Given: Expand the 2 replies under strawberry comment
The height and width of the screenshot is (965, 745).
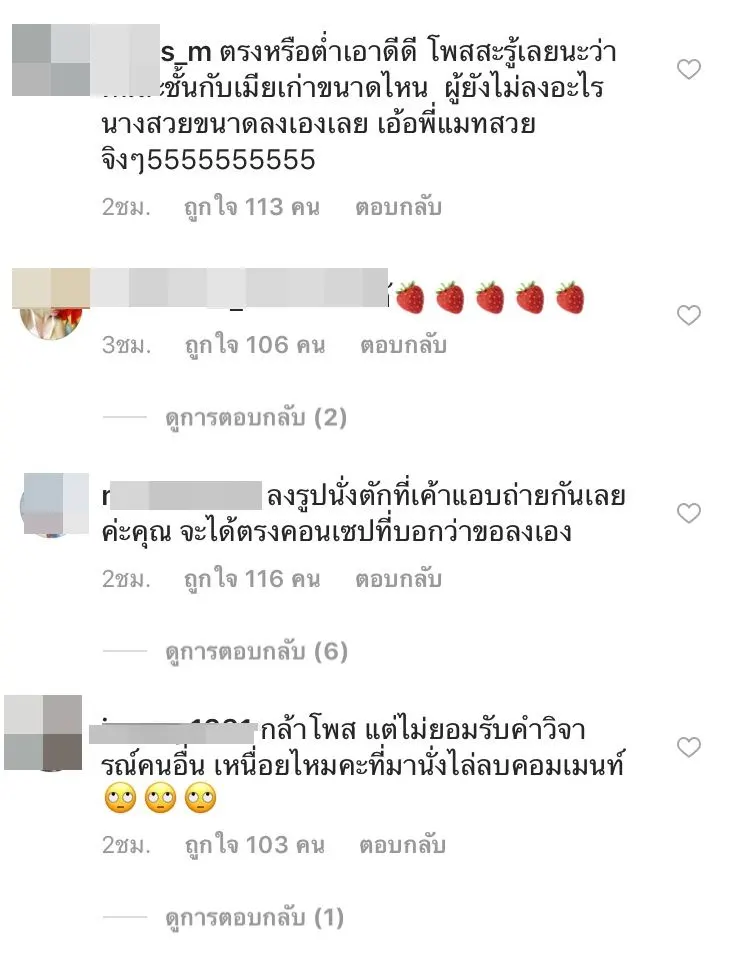Looking at the screenshot, I should (x=256, y=418).
